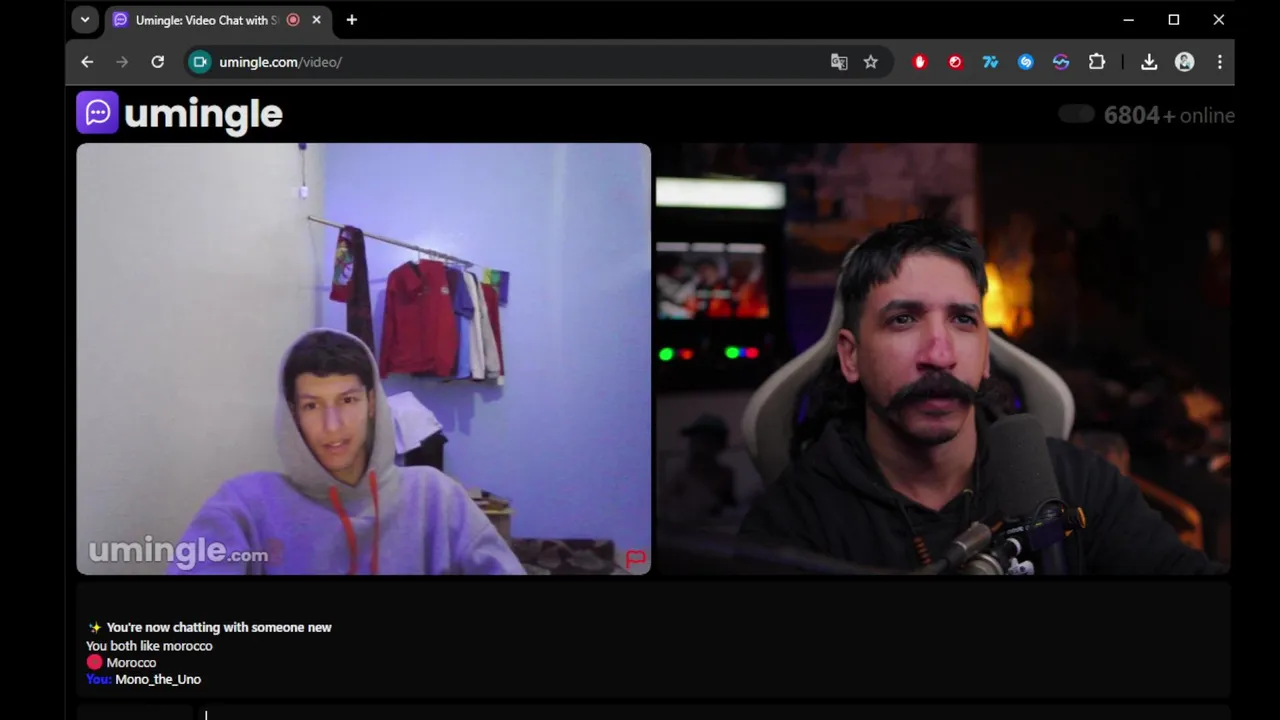Click the 'You both like morocco' line
The image size is (1280, 720).
[x=149, y=646]
